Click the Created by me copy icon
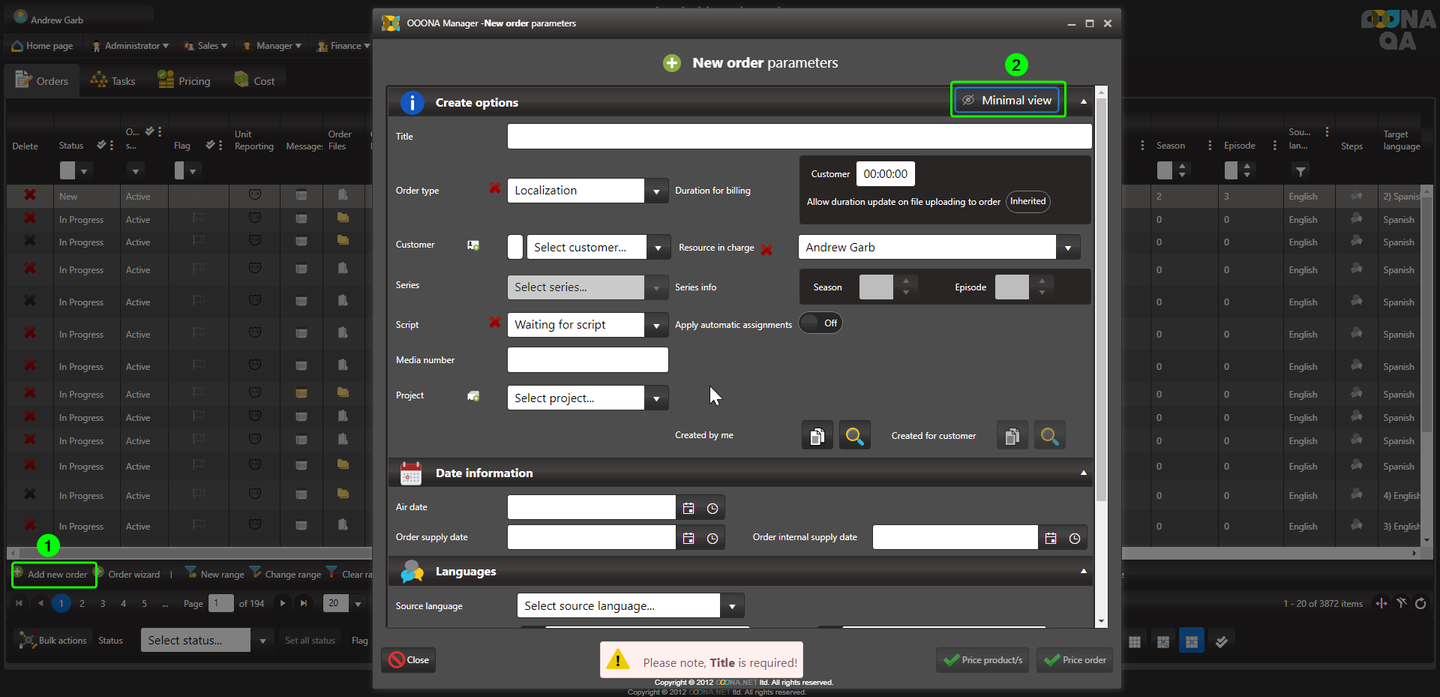 click(x=817, y=436)
